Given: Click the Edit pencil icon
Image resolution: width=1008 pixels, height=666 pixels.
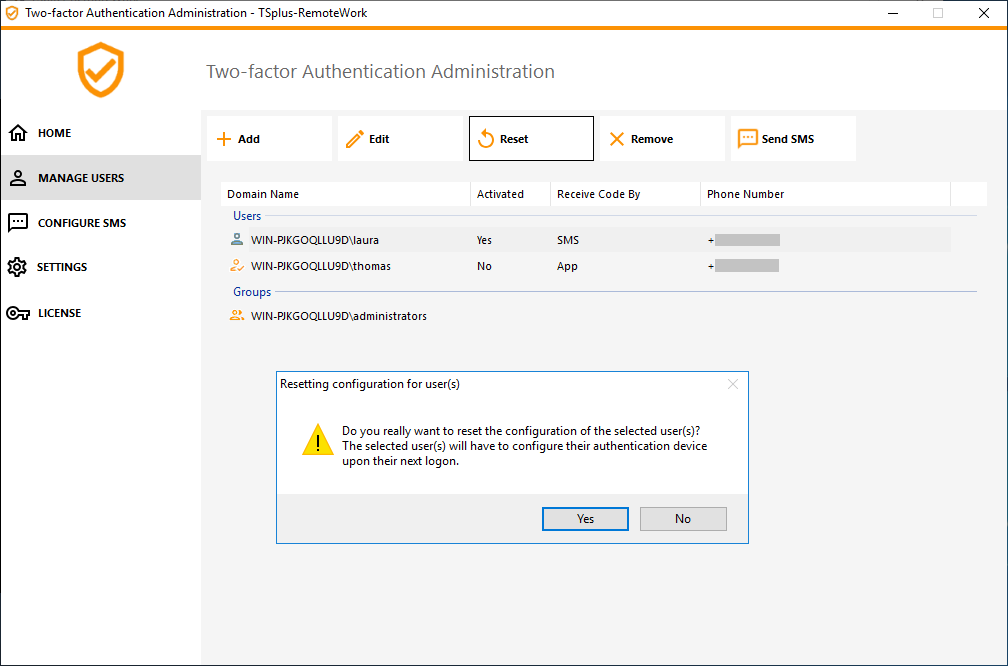Looking at the screenshot, I should [x=354, y=139].
